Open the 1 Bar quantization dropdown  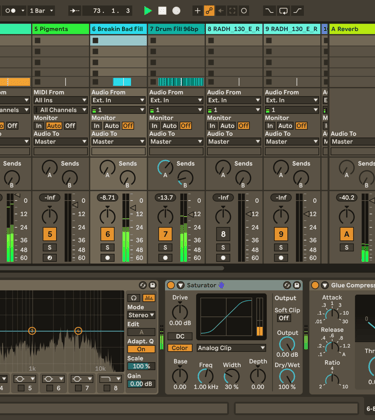[x=41, y=11]
